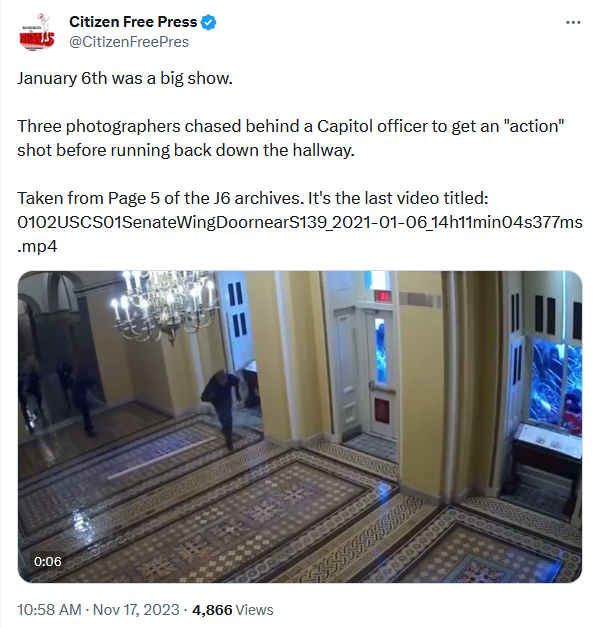Click the "Taken from Page 5" sentence
The height and width of the screenshot is (628, 595).
tap(253, 198)
